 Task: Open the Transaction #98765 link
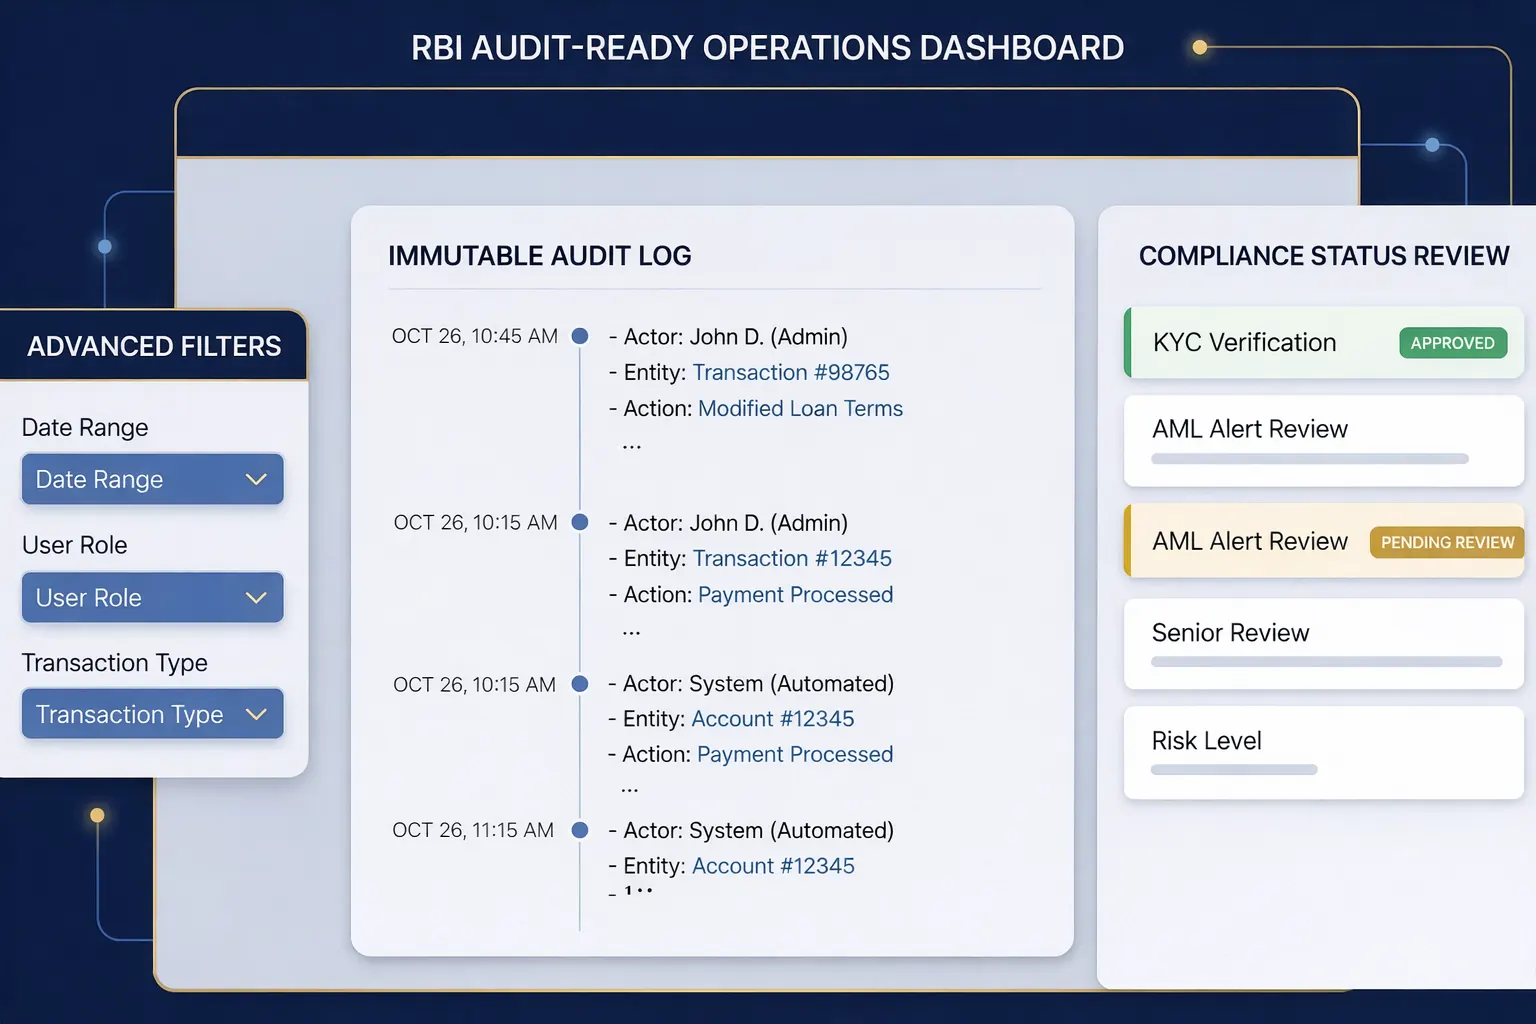click(790, 372)
